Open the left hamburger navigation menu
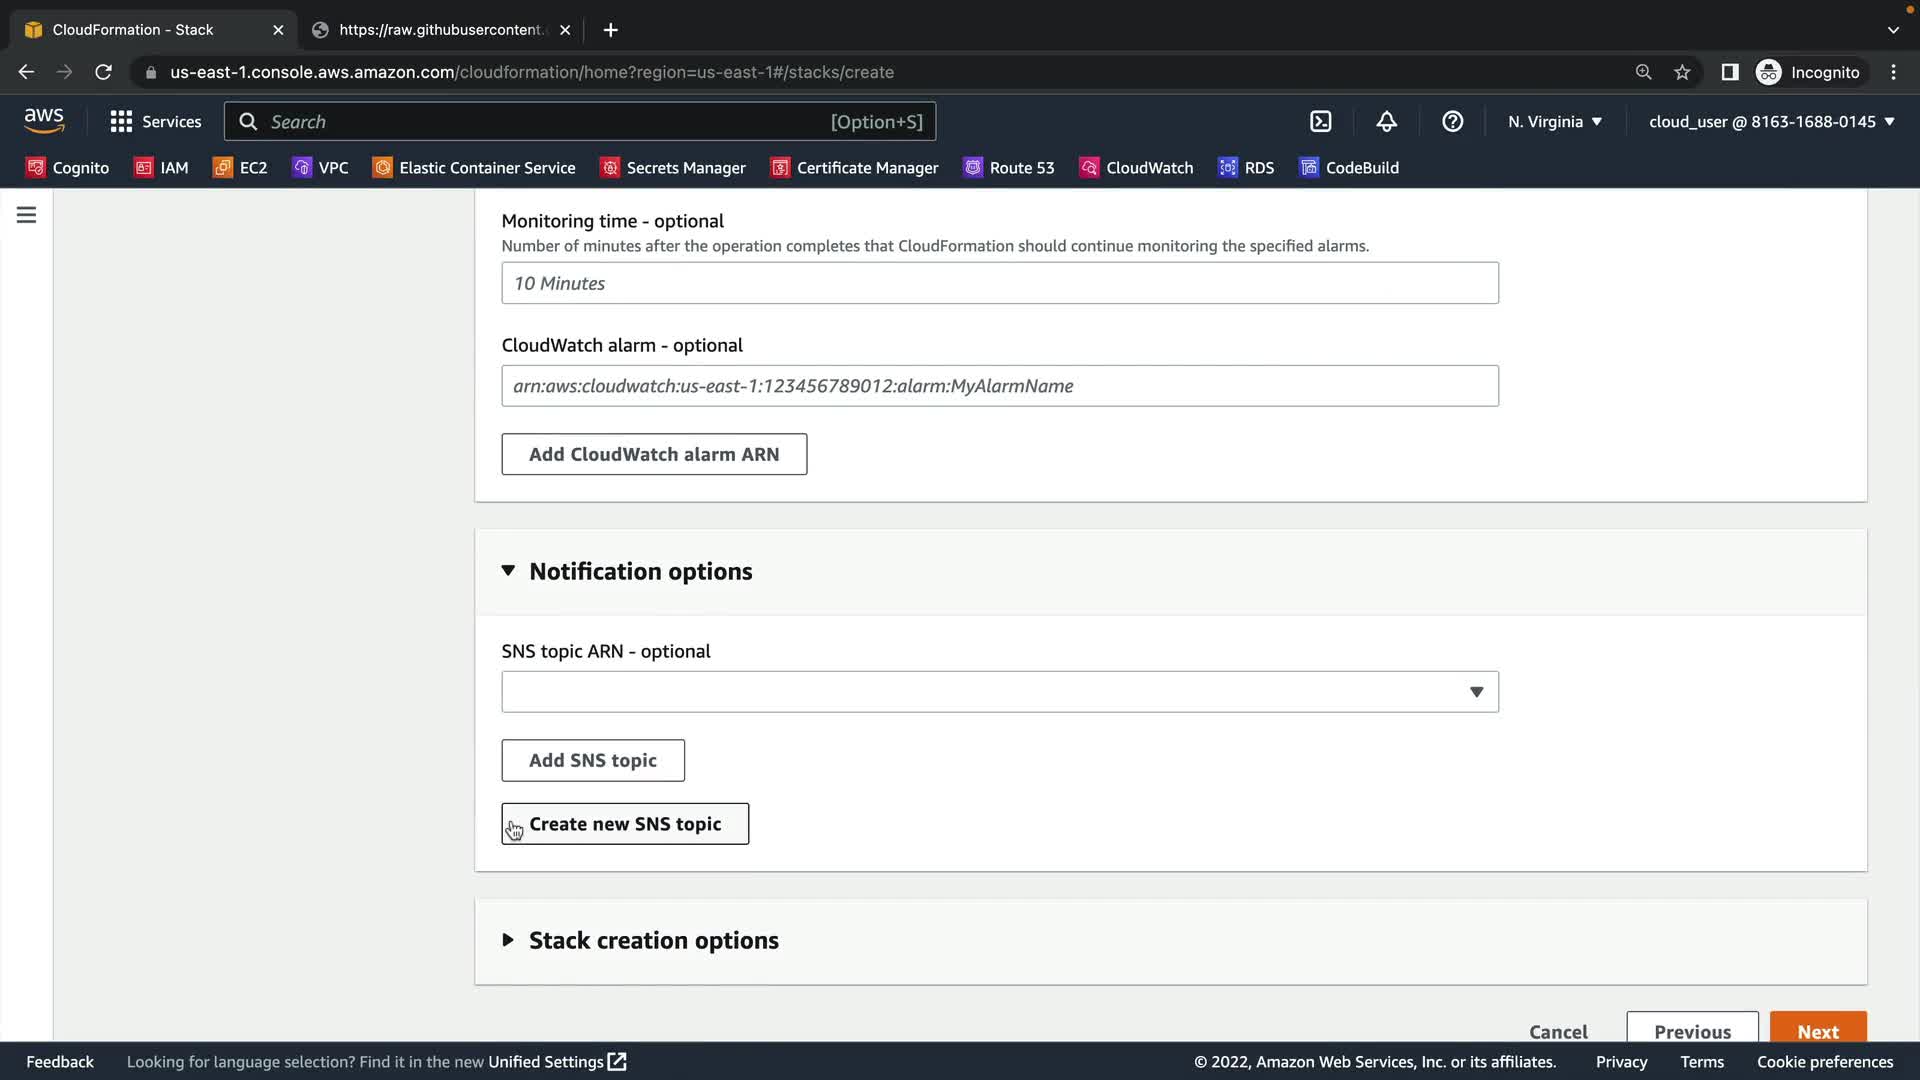The width and height of the screenshot is (1920, 1080). 27,215
